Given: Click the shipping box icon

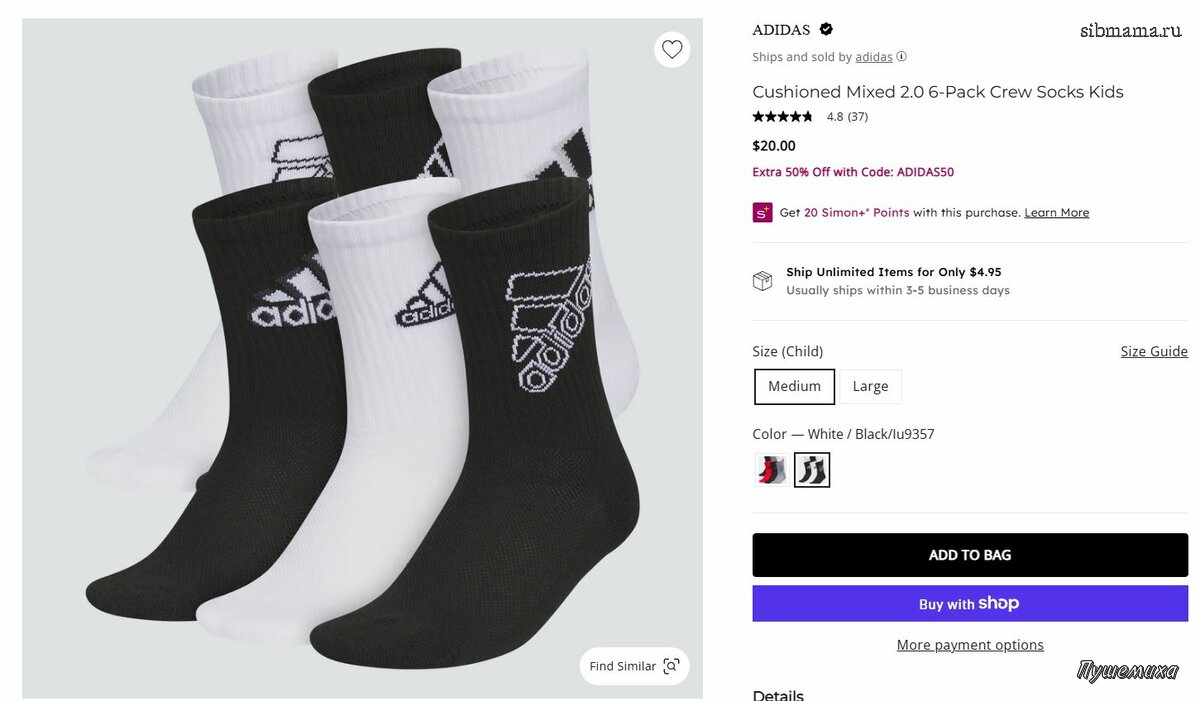Looking at the screenshot, I should [762, 281].
